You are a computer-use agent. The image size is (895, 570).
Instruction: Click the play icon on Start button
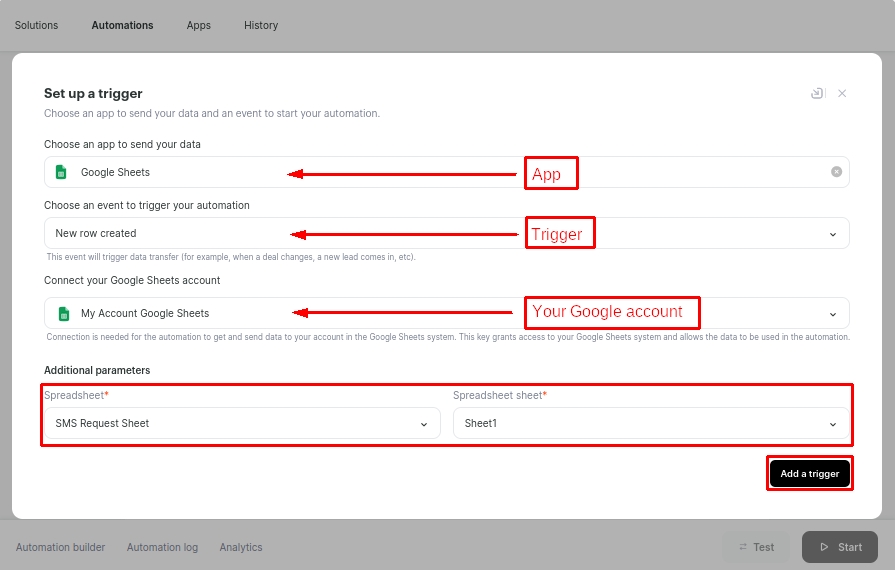pyautogui.click(x=824, y=547)
